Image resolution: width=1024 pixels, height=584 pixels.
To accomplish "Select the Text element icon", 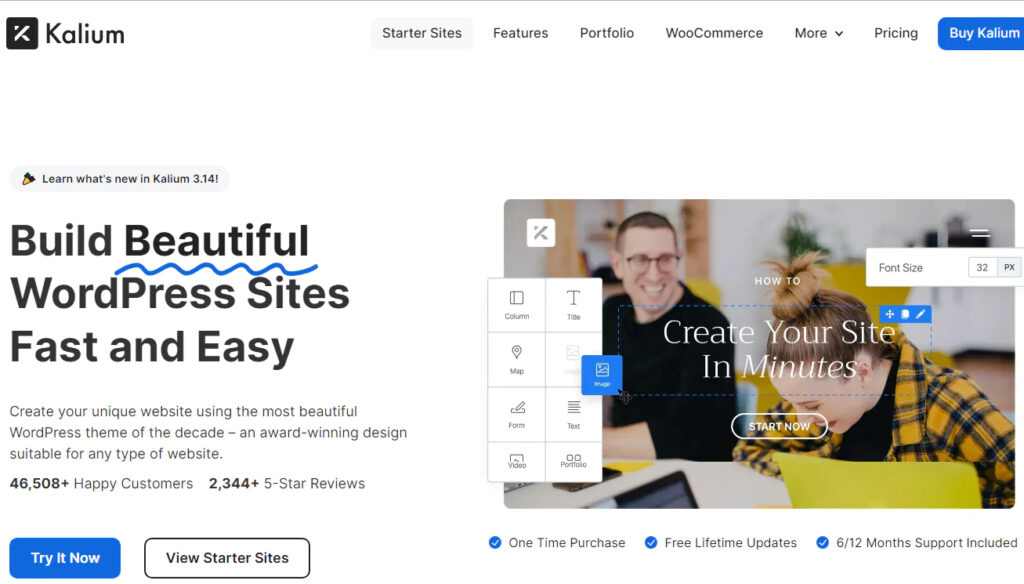I will click(573, 408).
